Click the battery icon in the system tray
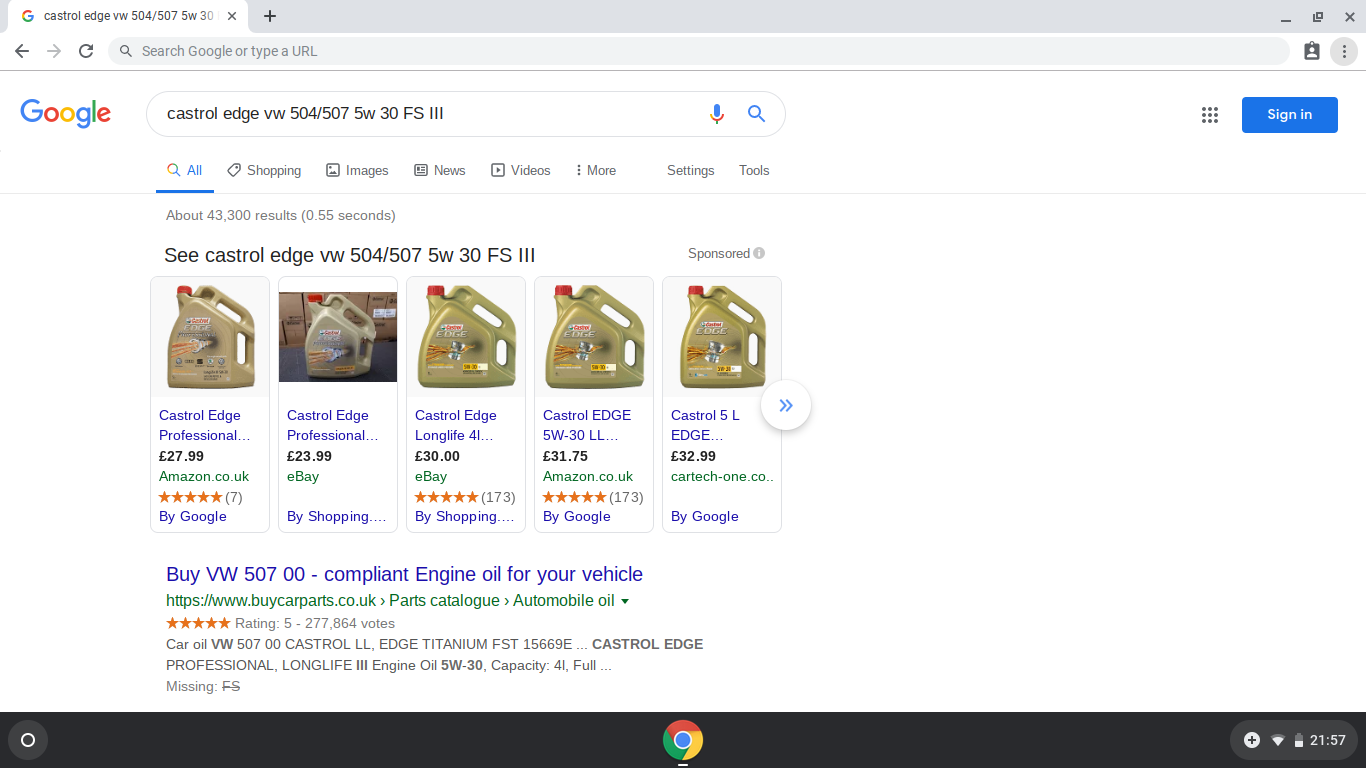This screenshot has height=768, width=1366. coord(1299,740)
